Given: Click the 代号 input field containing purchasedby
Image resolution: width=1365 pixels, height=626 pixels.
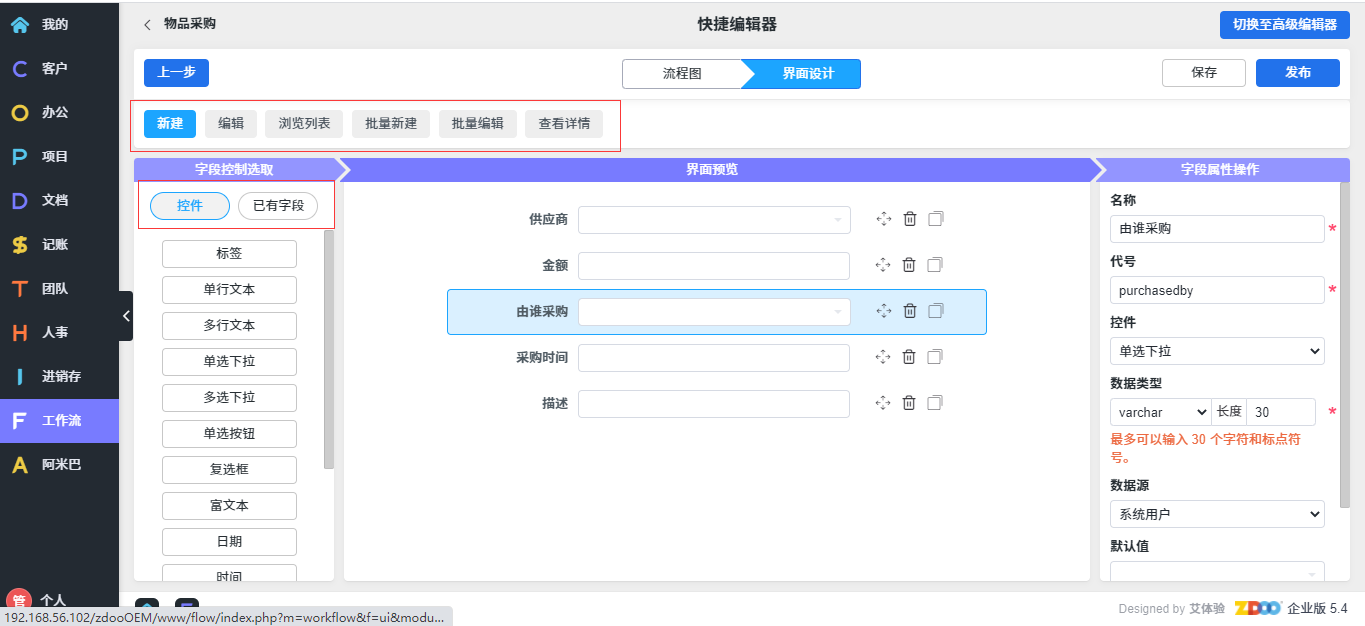Looking at the screenshot, I should [1216, 290].
